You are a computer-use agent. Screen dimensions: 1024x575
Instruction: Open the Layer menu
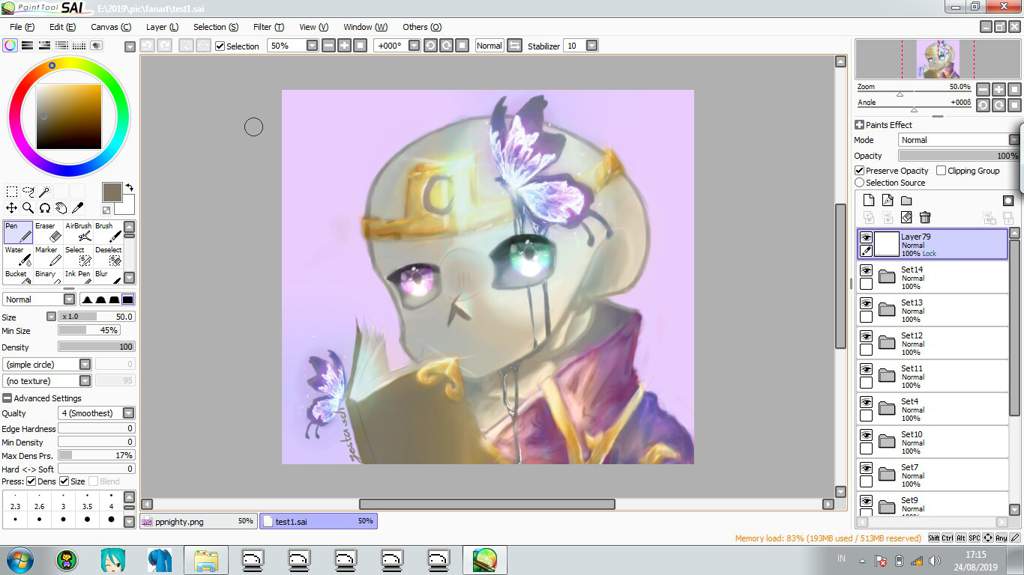click(x=162, y=27)
